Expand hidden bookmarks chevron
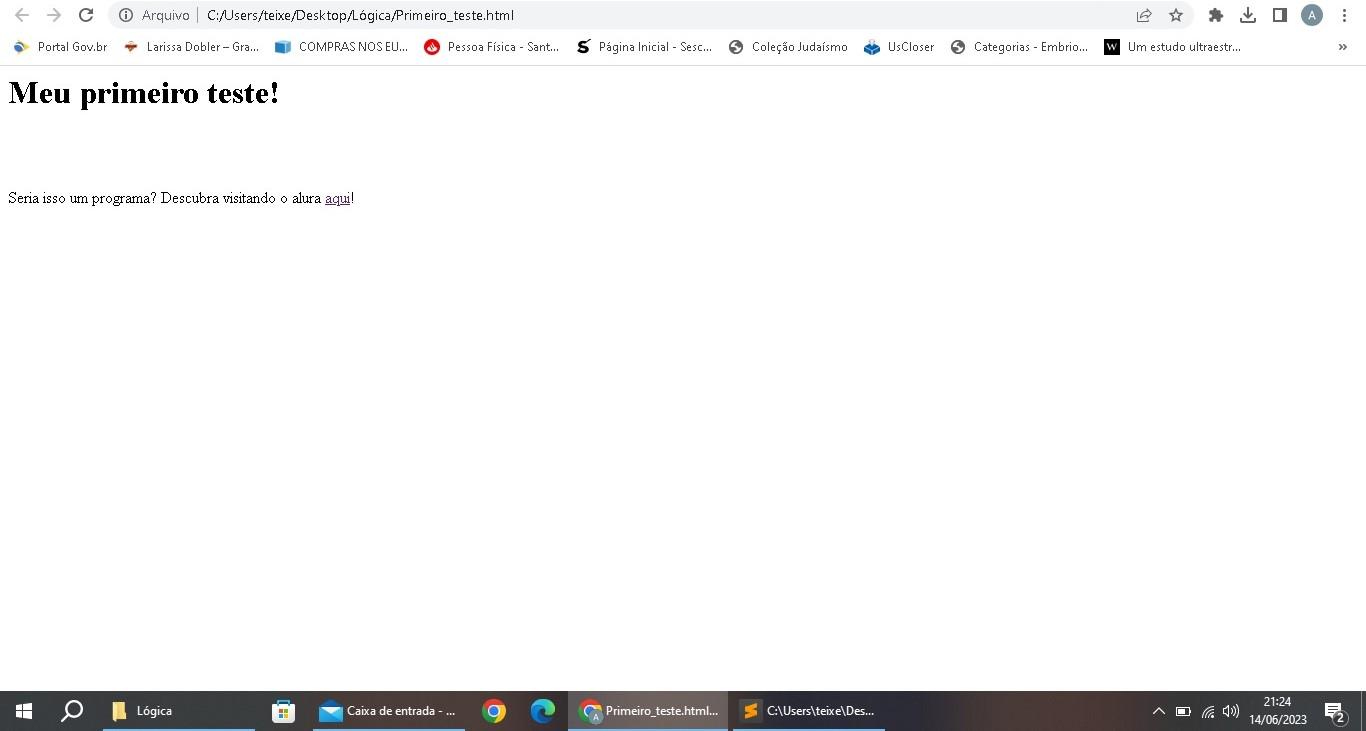The height and width of the screenshot is (731, 1366). coord(1342,47)
